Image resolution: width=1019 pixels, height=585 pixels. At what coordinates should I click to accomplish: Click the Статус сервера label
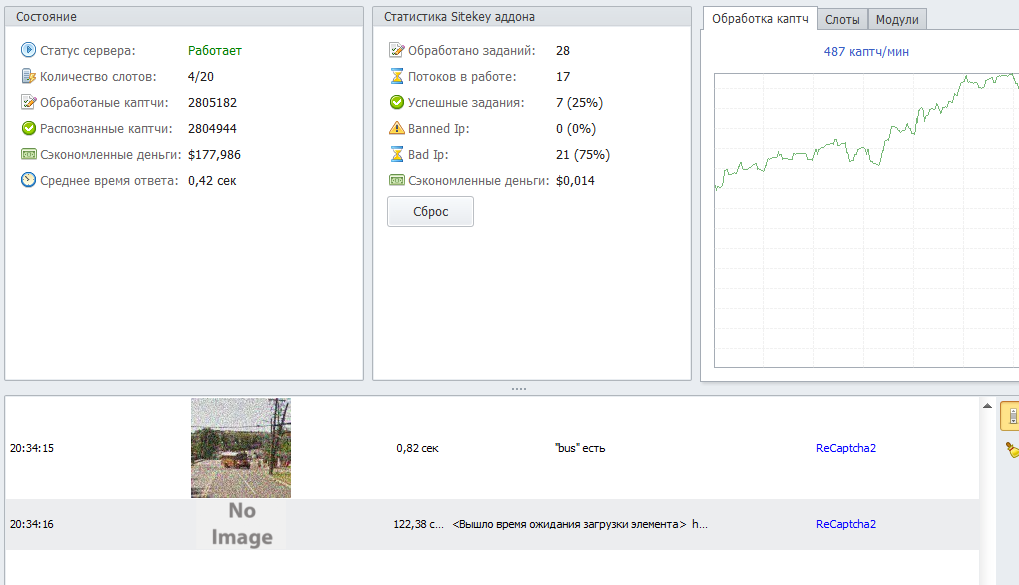(88, 50)
